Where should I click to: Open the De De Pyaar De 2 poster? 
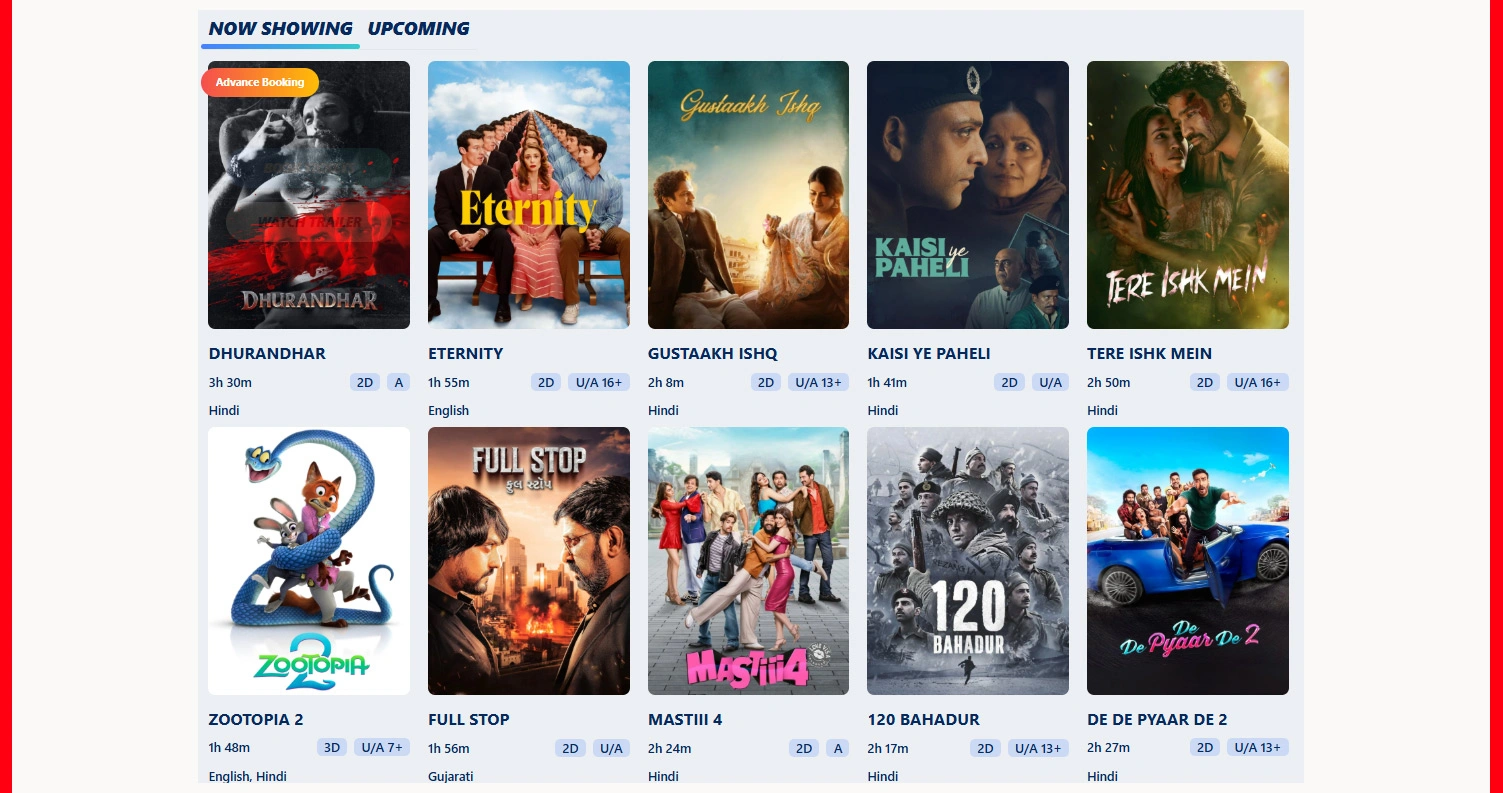[x=1188, y=561]
